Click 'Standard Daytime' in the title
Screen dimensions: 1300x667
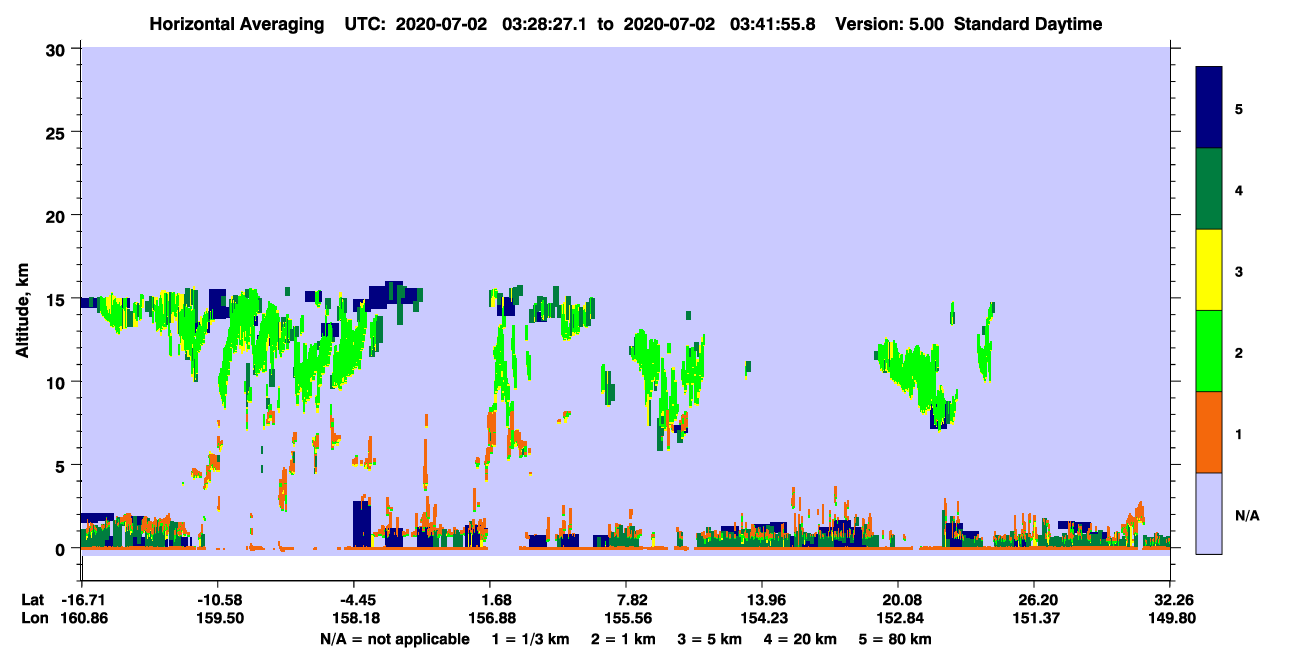point(1028,24)
